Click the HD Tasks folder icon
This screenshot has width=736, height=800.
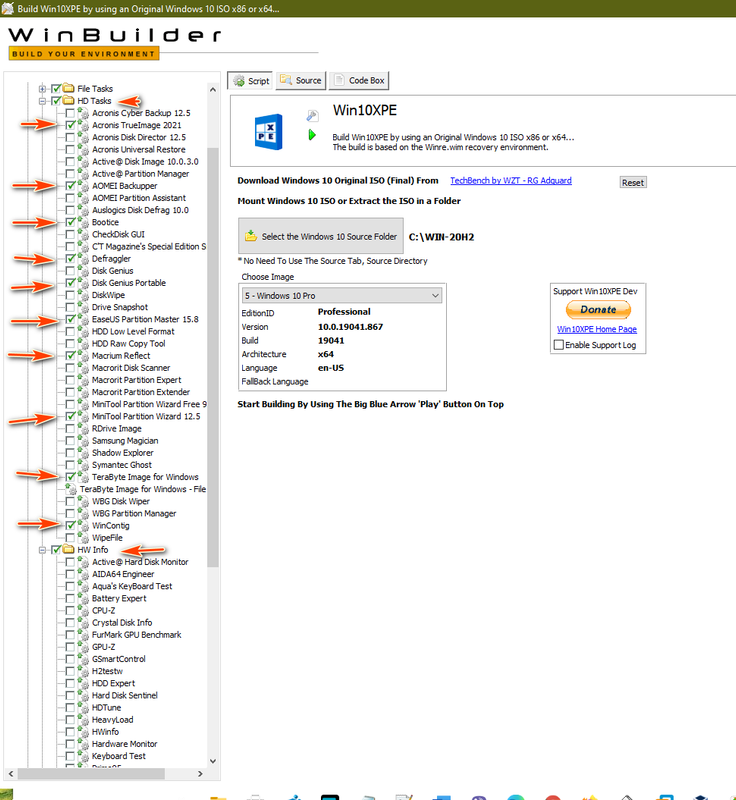coord(68,101)
